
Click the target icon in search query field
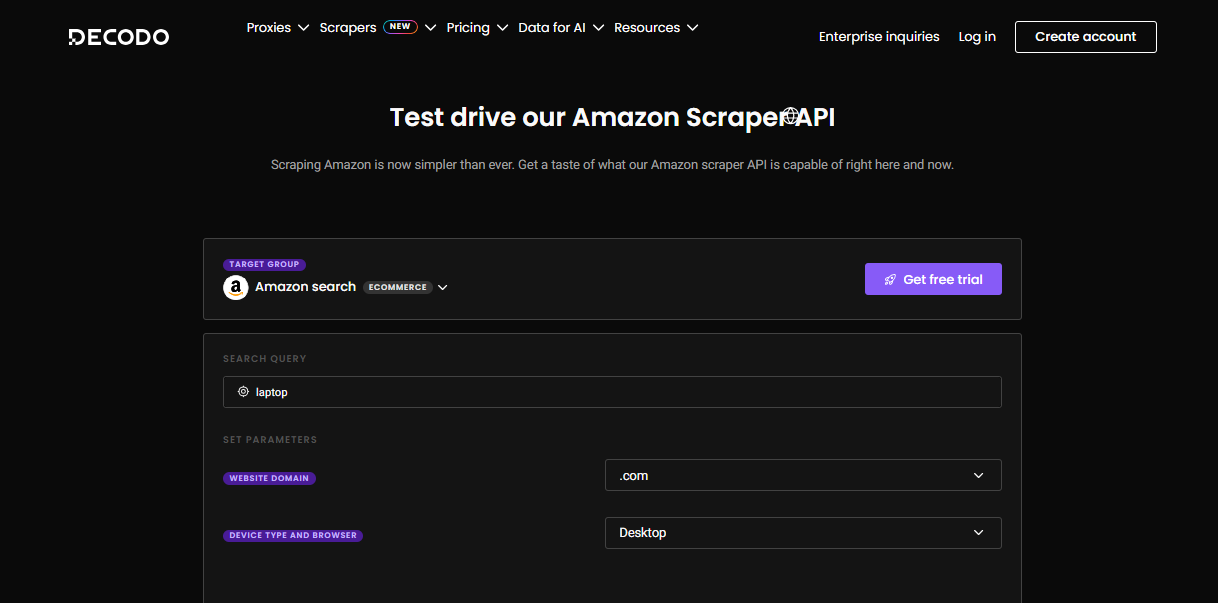[x=243, y=392]
